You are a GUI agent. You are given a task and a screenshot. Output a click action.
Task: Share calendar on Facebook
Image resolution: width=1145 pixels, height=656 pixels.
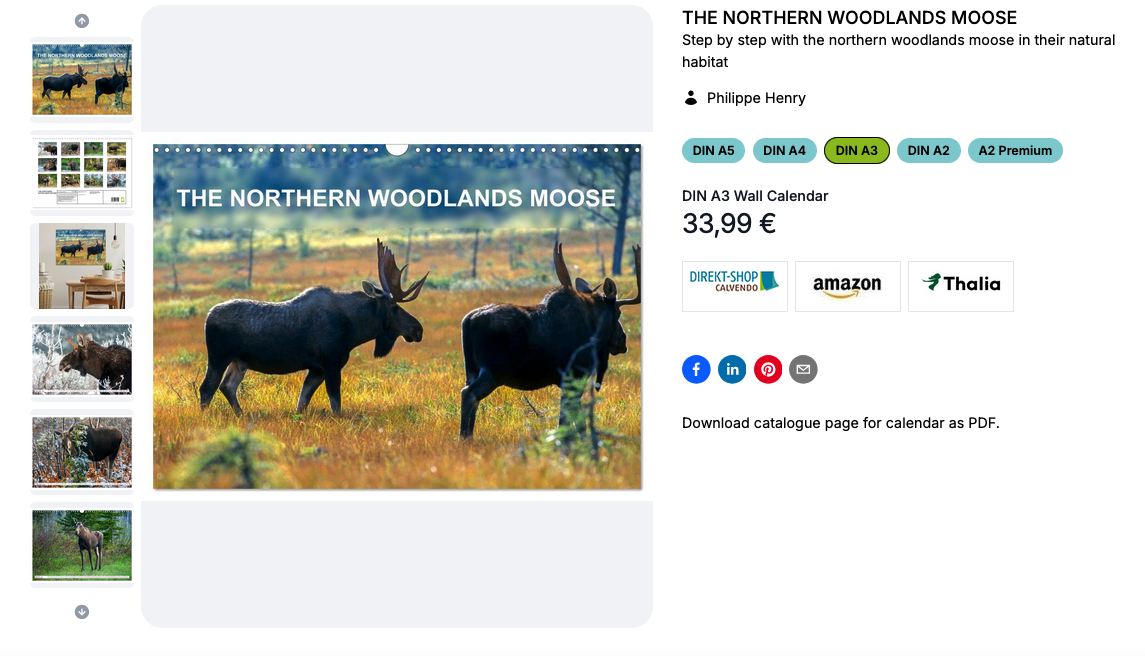click(x=696, y=370)
